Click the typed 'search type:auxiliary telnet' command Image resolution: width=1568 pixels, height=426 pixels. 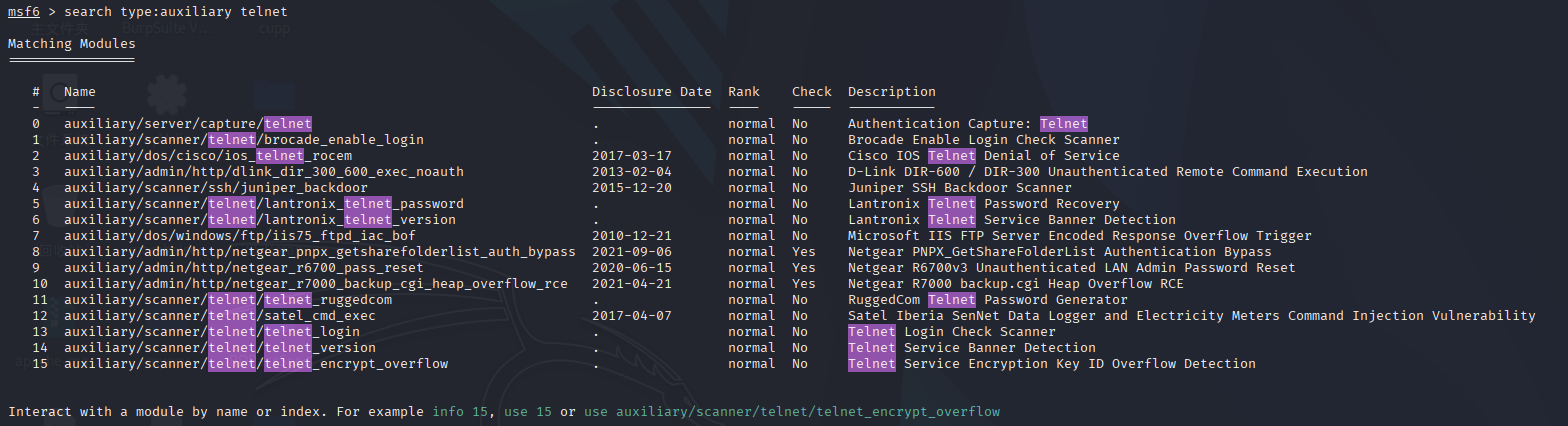pos(176,11)
